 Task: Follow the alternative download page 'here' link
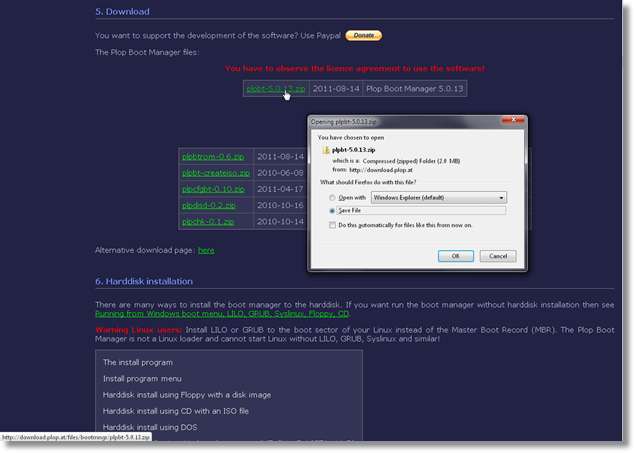[x=206, y=251]
